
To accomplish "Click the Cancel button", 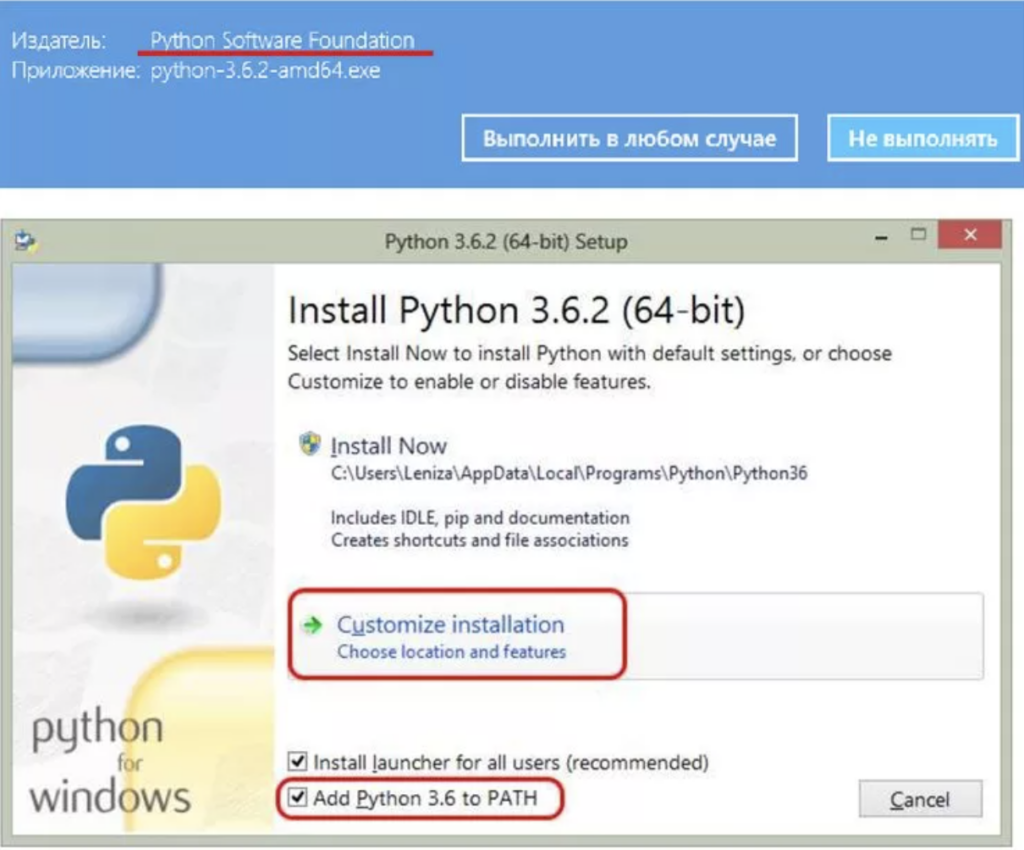I will click(x=920, y=799).
